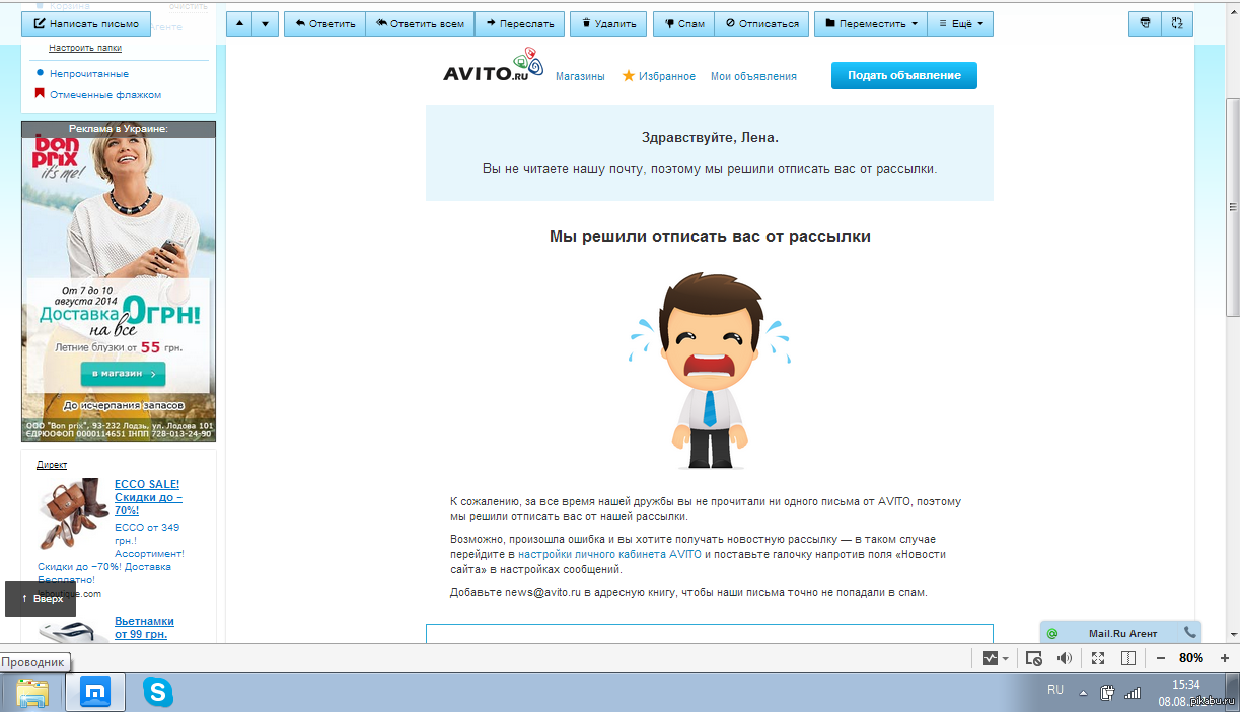Click the @ icon in Mail.Ru Агент

[x=1052, y=633]
